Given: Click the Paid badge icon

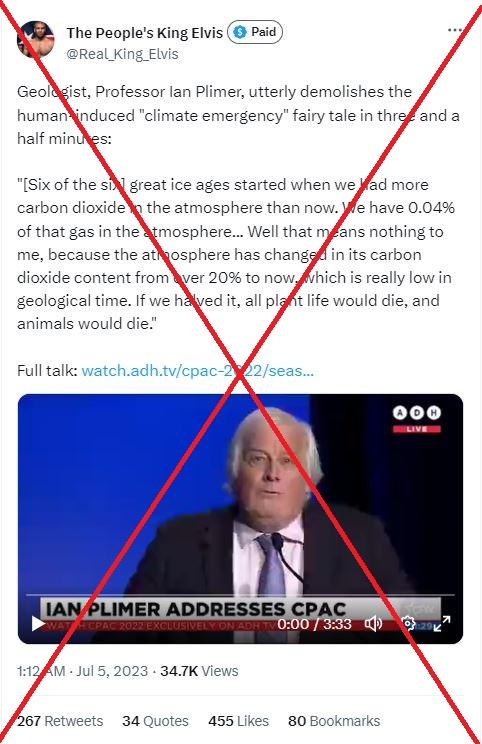Looking at the screenshot, I should [255, 32].
